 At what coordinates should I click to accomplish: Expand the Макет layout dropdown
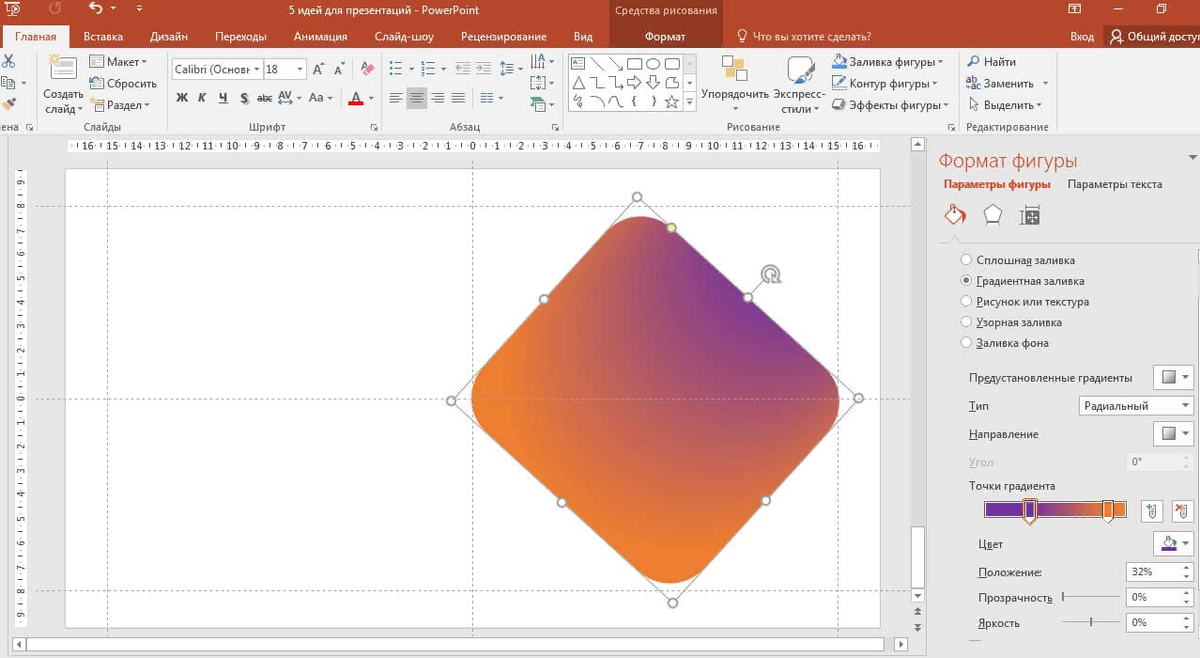pyautogui.click(x=119, y=62)
